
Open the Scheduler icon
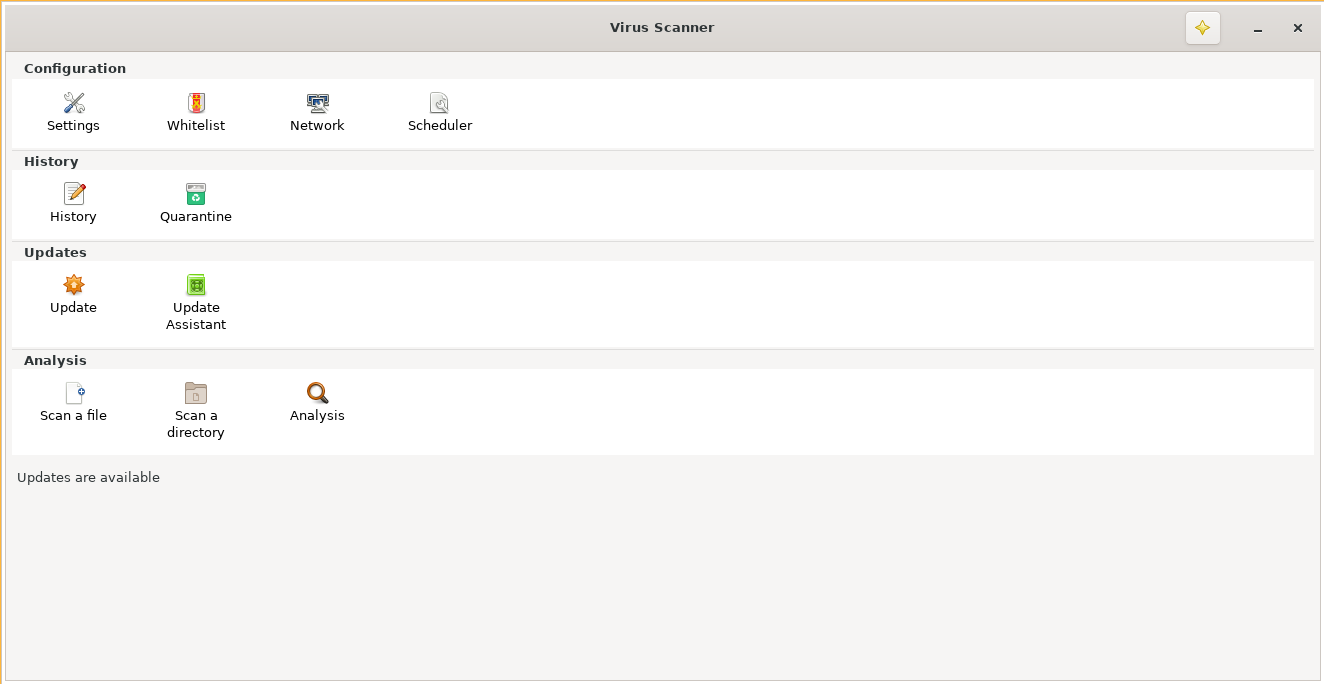(440, 103)
